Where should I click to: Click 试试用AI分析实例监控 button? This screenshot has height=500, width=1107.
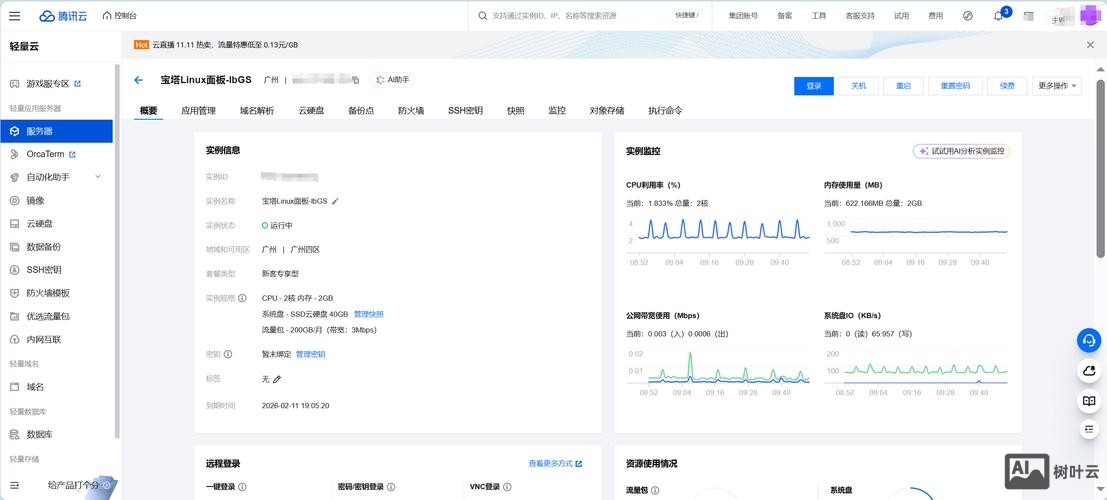[962, 151]
